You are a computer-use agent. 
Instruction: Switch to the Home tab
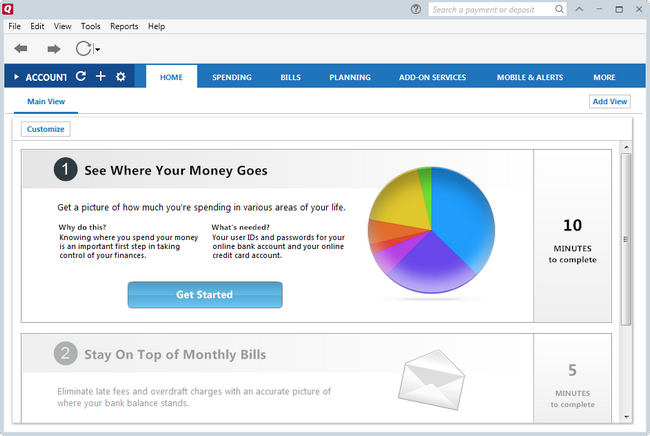tap(171, 77)
